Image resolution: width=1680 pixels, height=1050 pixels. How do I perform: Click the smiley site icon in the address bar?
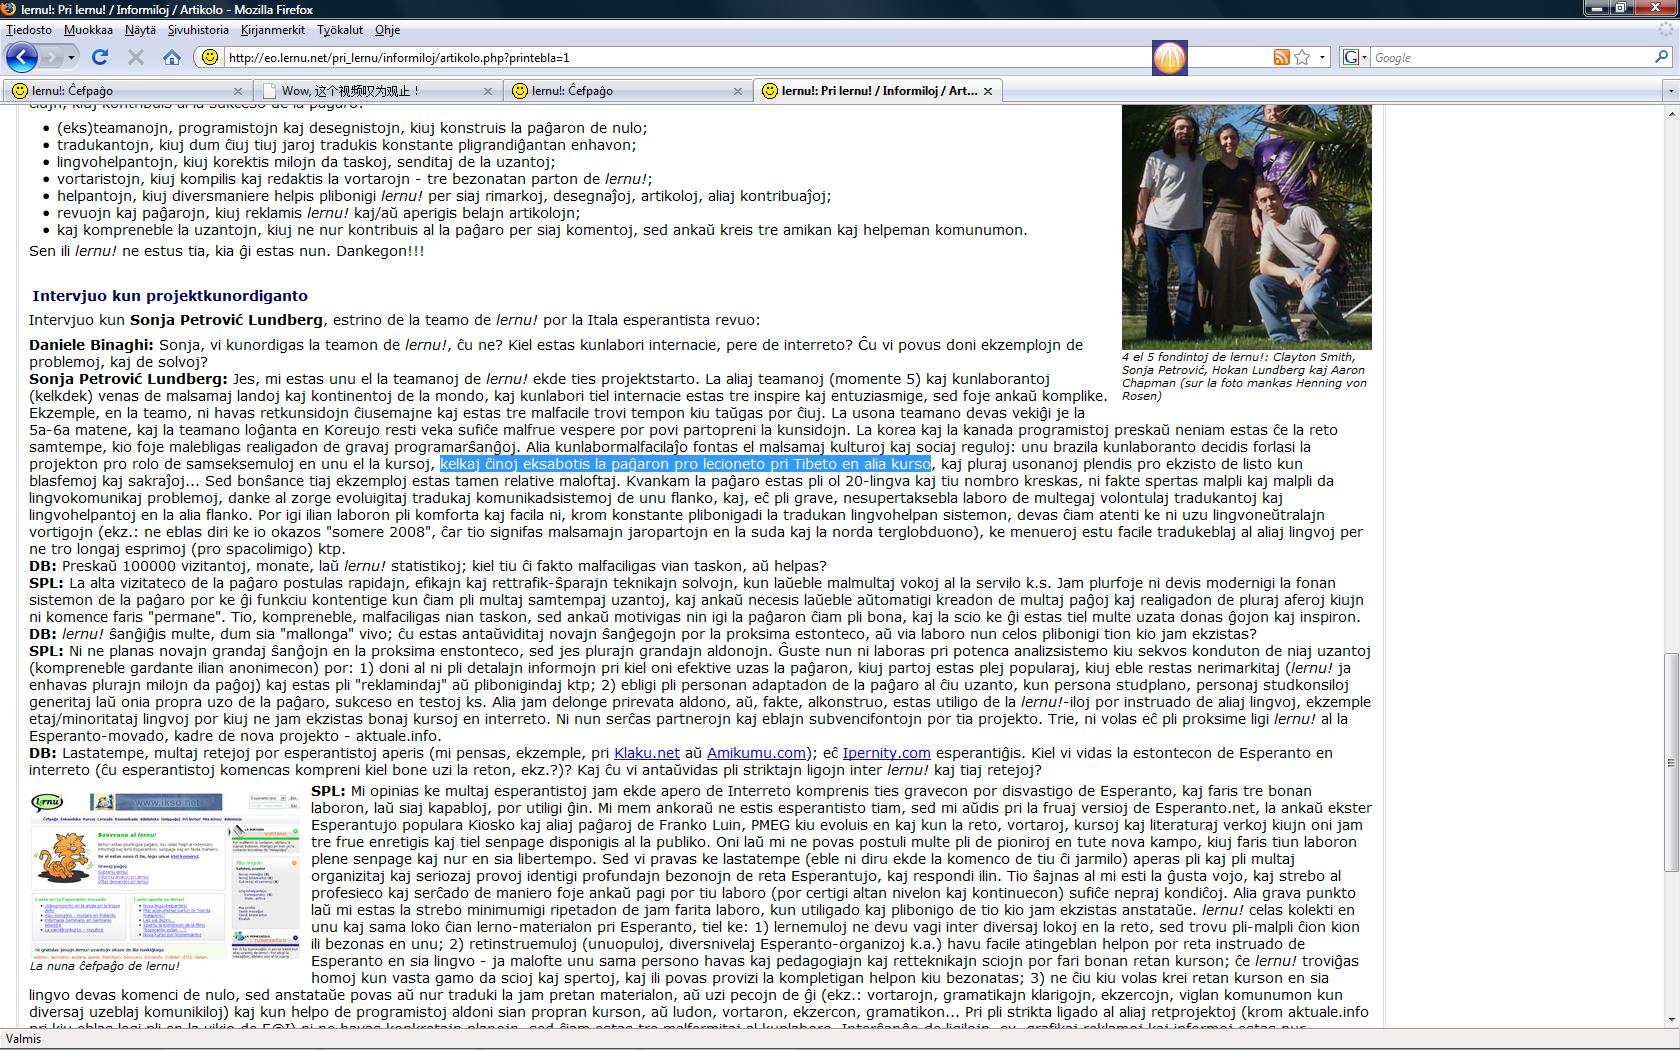(x=209, y=57)
